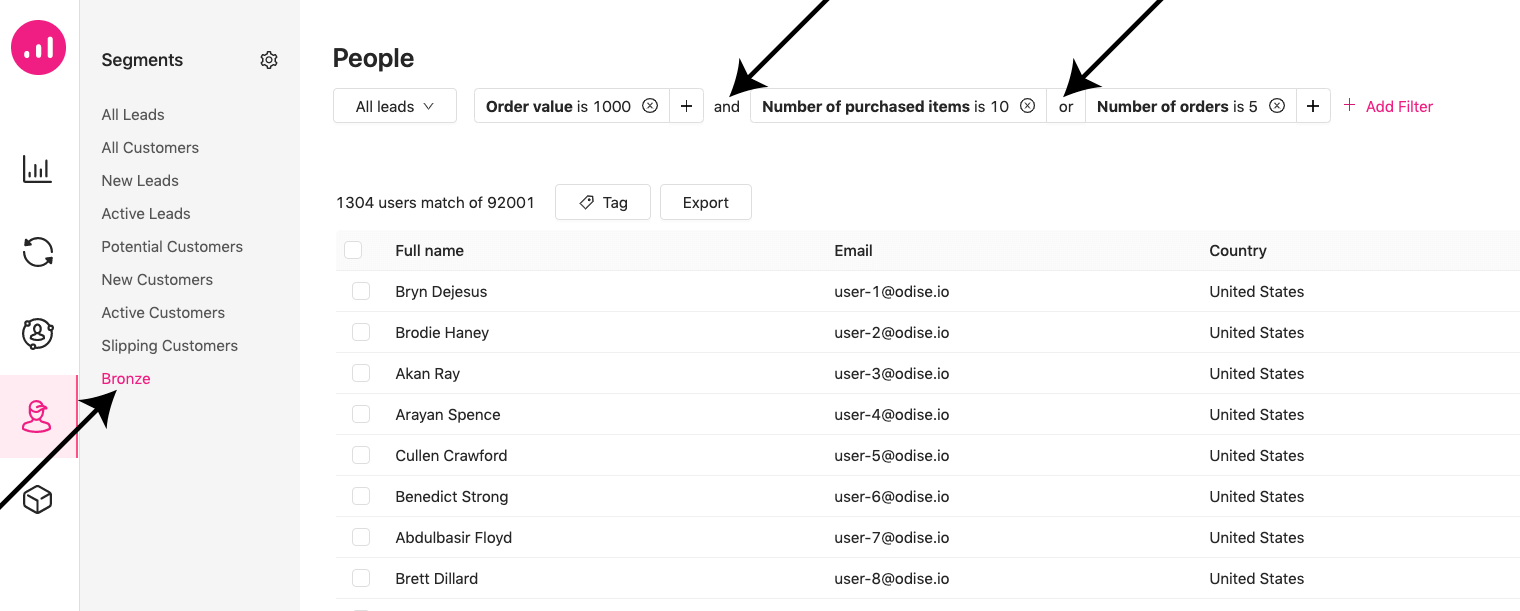Check the Cullen Crawford row checkbox
The height and width of the screenshot is (611, 1520).
click(361, 455)
